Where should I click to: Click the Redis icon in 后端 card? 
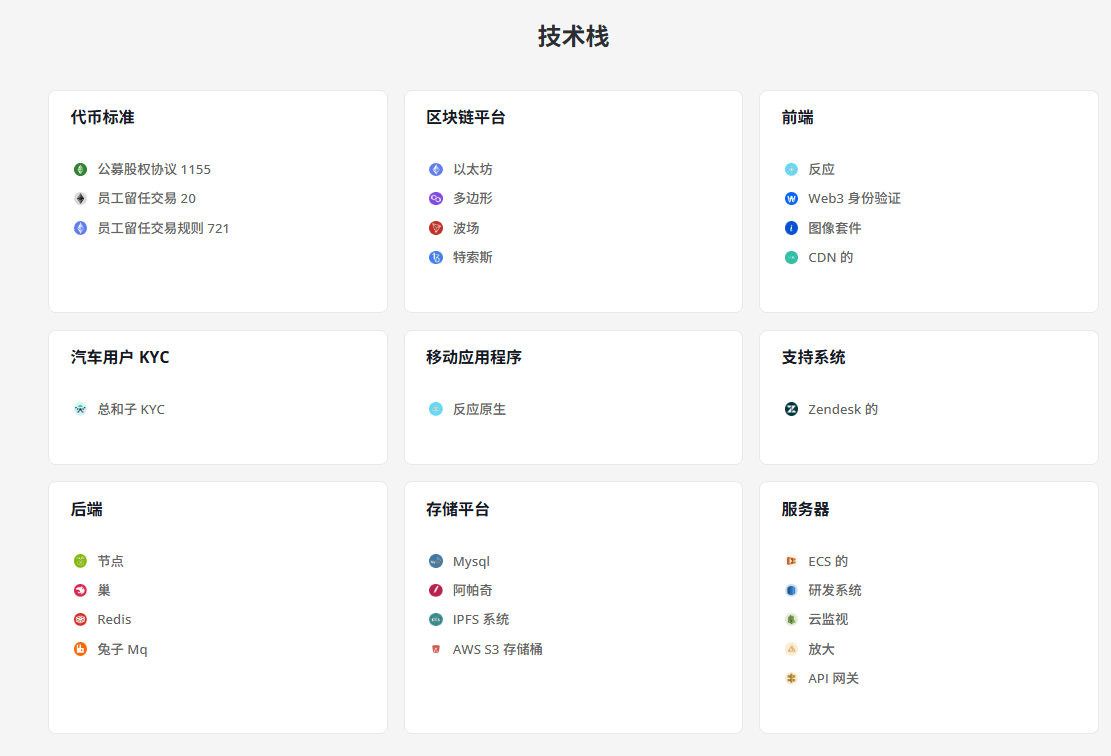80,620
